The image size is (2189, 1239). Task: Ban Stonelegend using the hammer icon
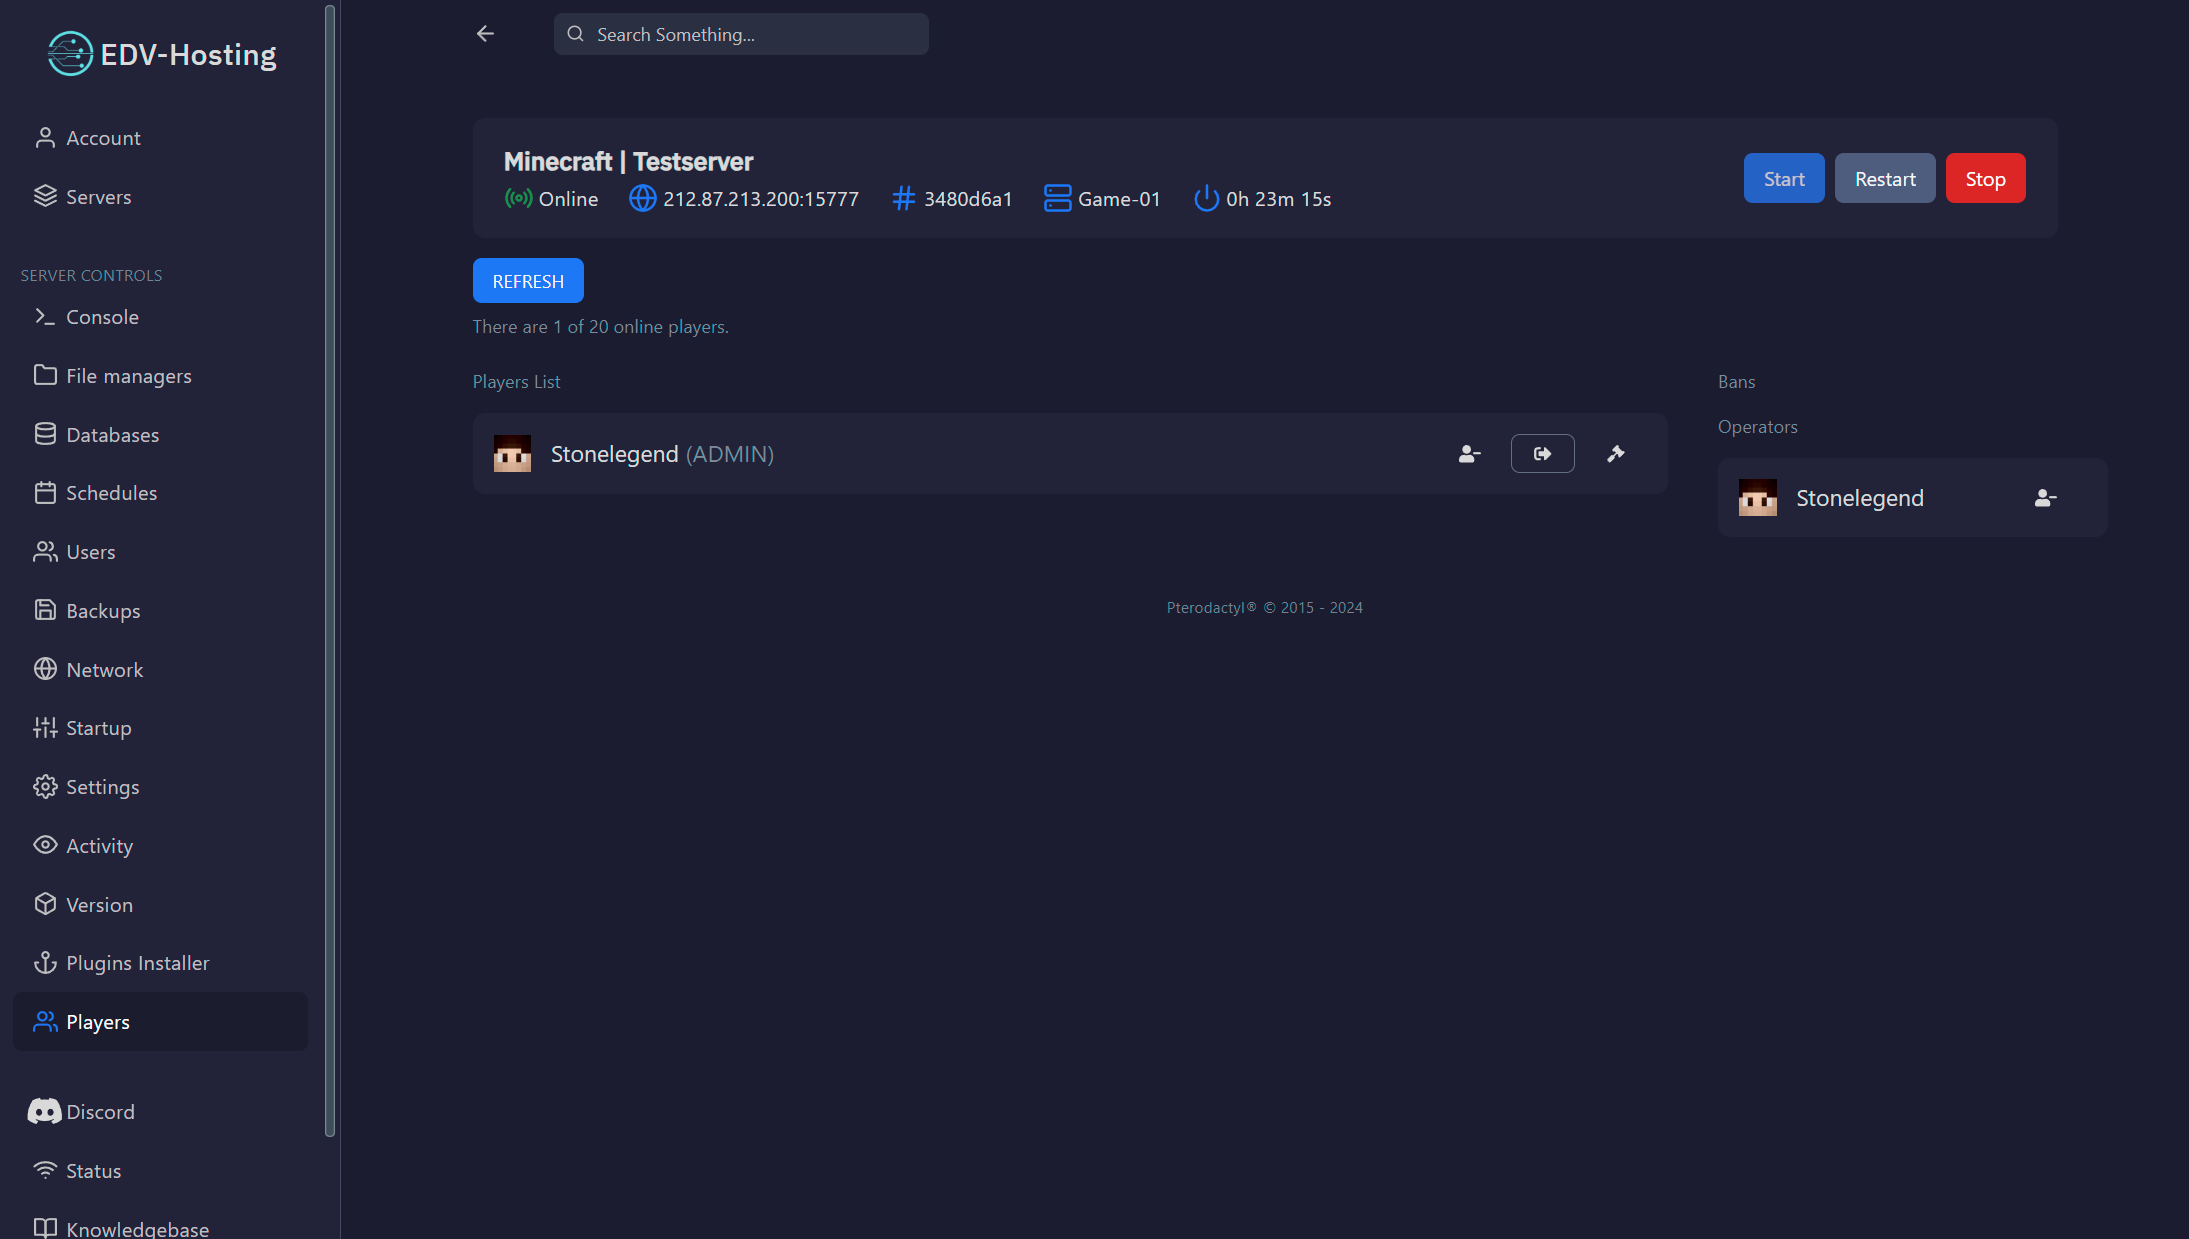pos(1615,454)
